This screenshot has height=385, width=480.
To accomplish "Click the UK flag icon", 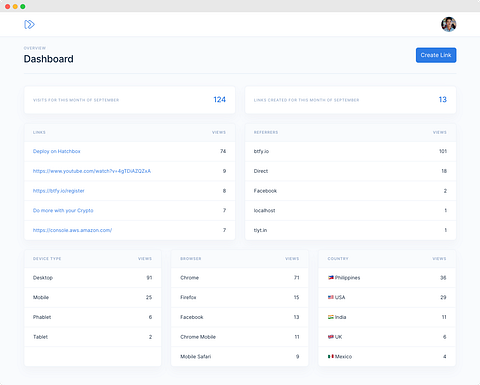I will 331,337.
